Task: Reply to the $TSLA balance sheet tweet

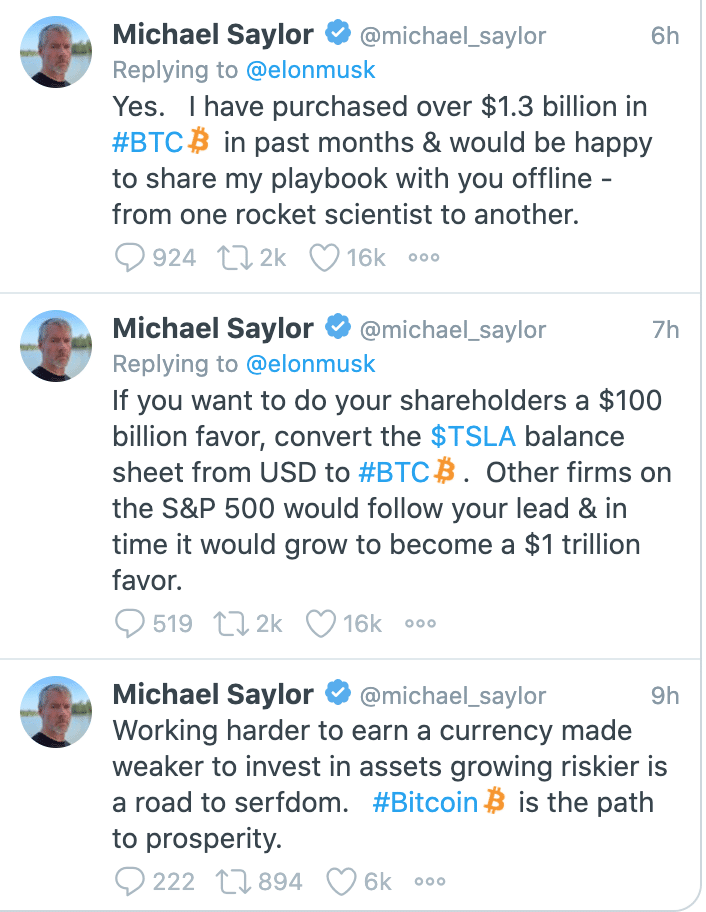Action: pos(129,622)
